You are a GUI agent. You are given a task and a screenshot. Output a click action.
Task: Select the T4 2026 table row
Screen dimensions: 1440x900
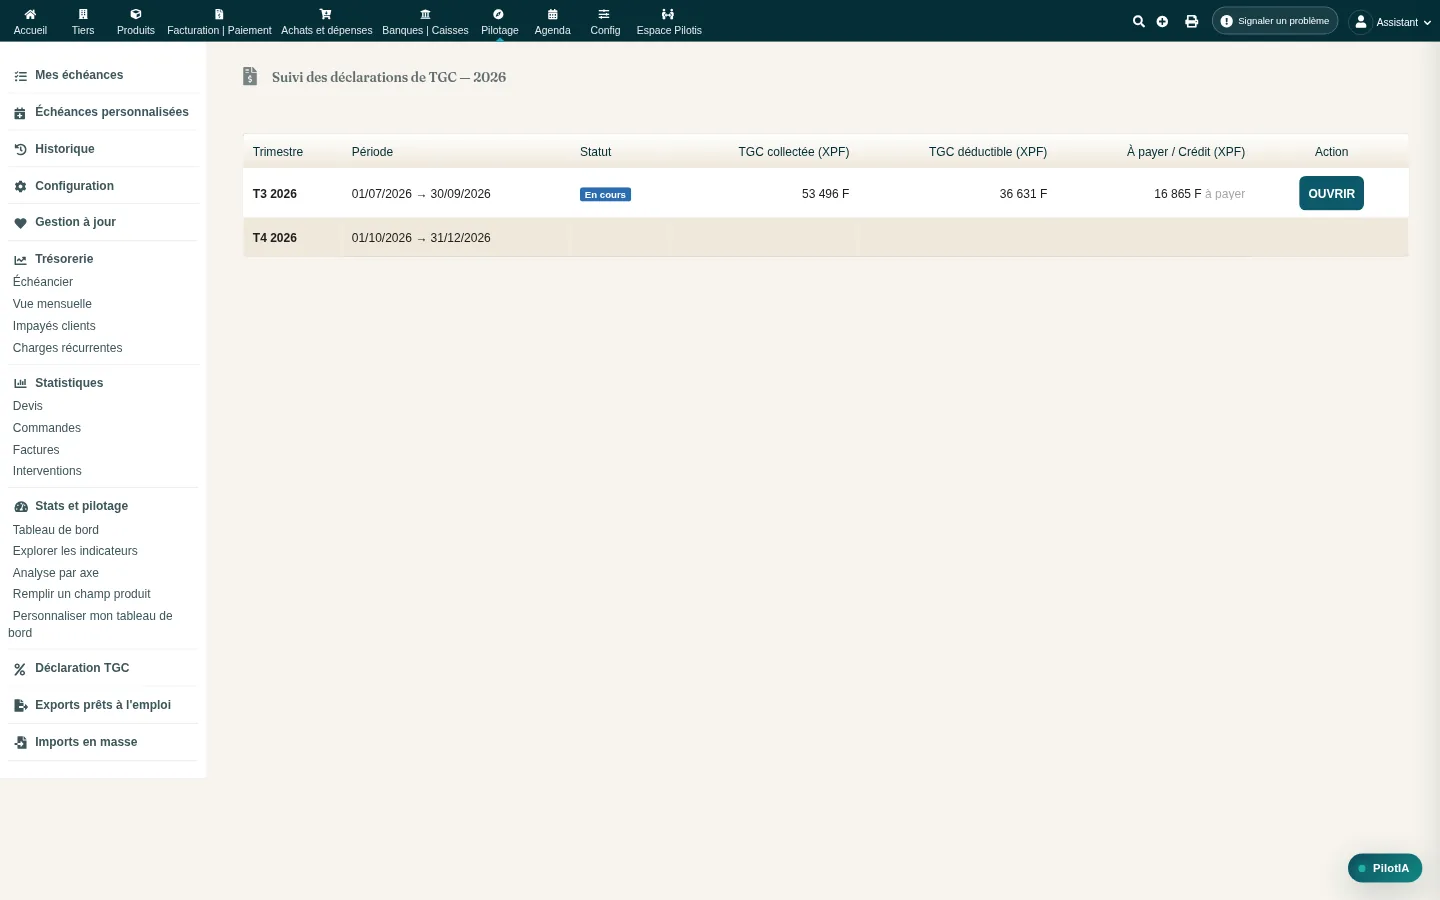pos(825,238)
